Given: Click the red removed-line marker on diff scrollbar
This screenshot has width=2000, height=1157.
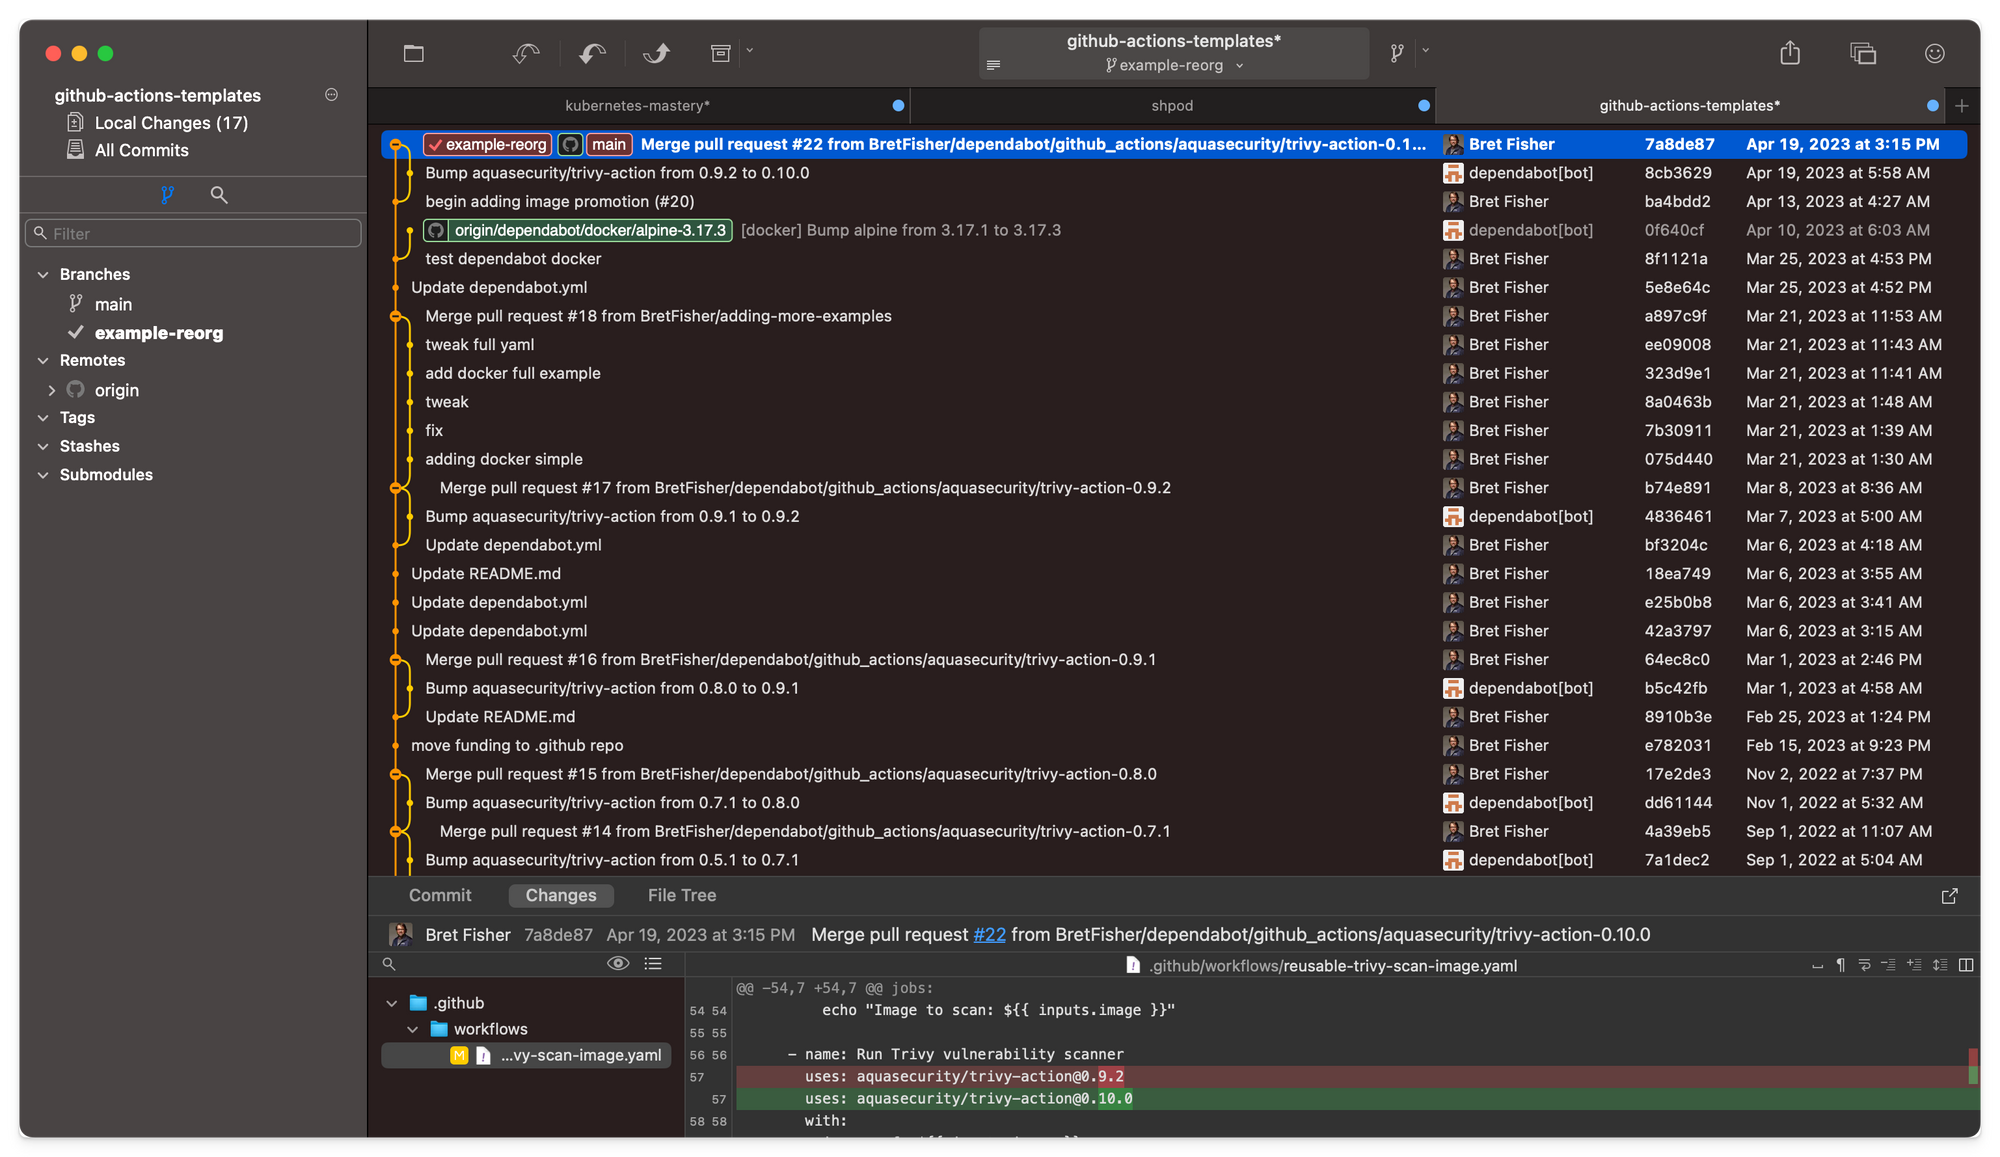Looking at the screenshot, I should coord(1973,1058).
